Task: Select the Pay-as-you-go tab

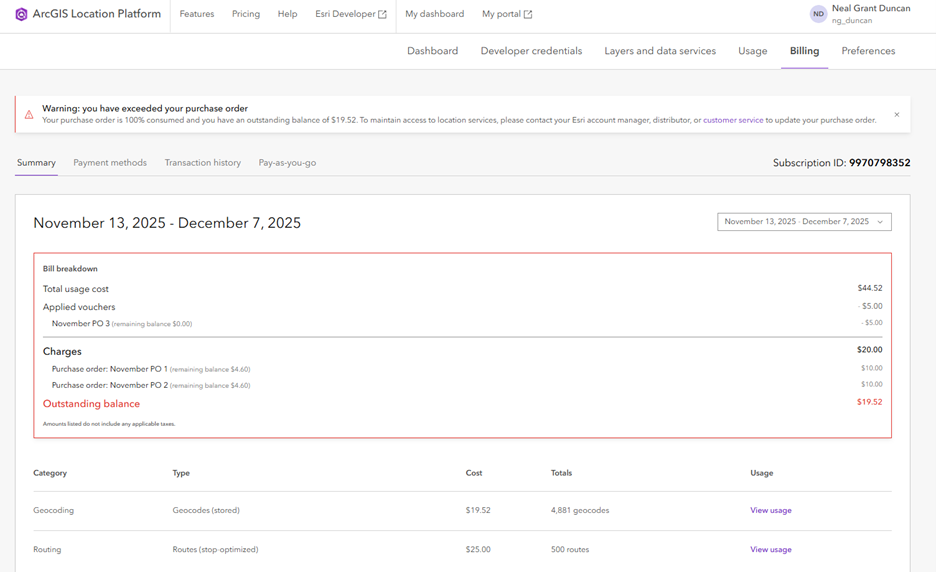Action: tap(287, 163)
